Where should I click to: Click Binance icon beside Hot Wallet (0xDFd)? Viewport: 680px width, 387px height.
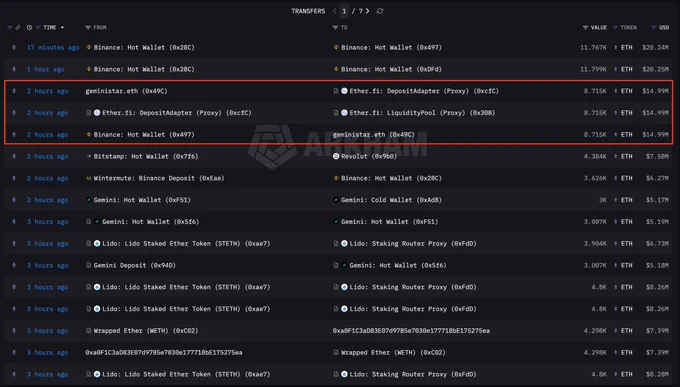click(x=336, y=69)
